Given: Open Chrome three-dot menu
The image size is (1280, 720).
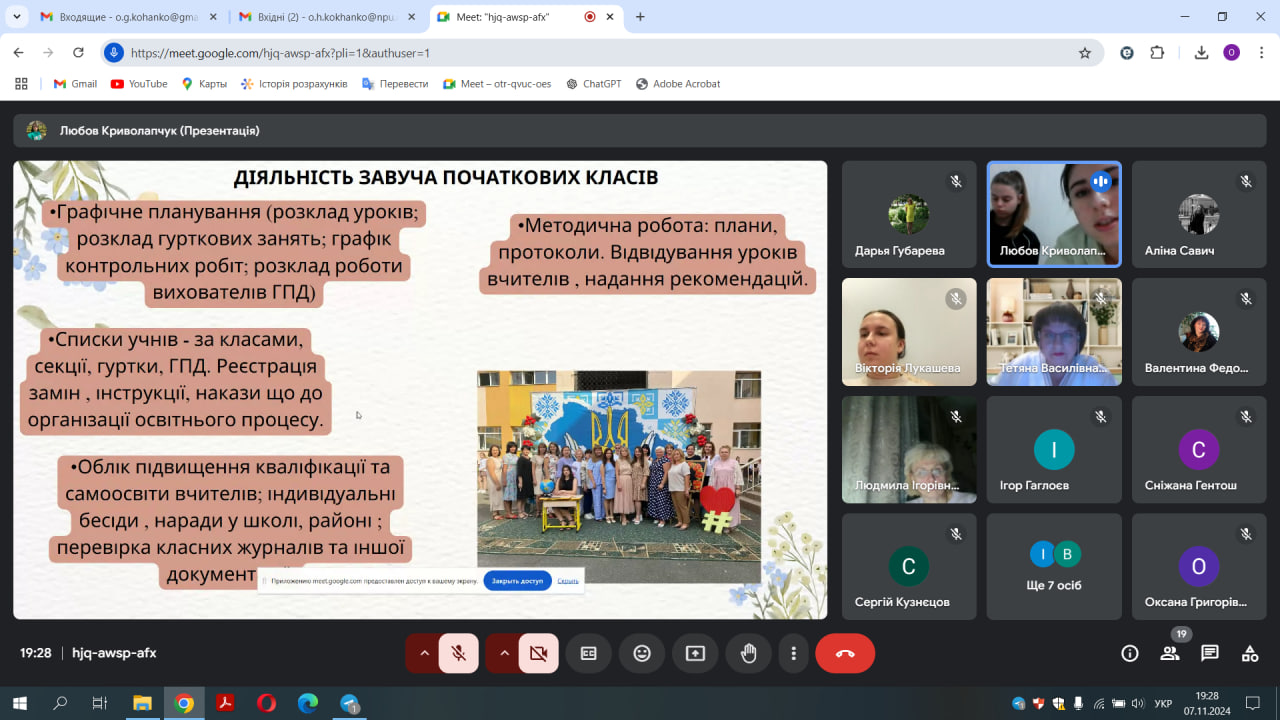Looking at the screenshot, I should point(1260,53).
